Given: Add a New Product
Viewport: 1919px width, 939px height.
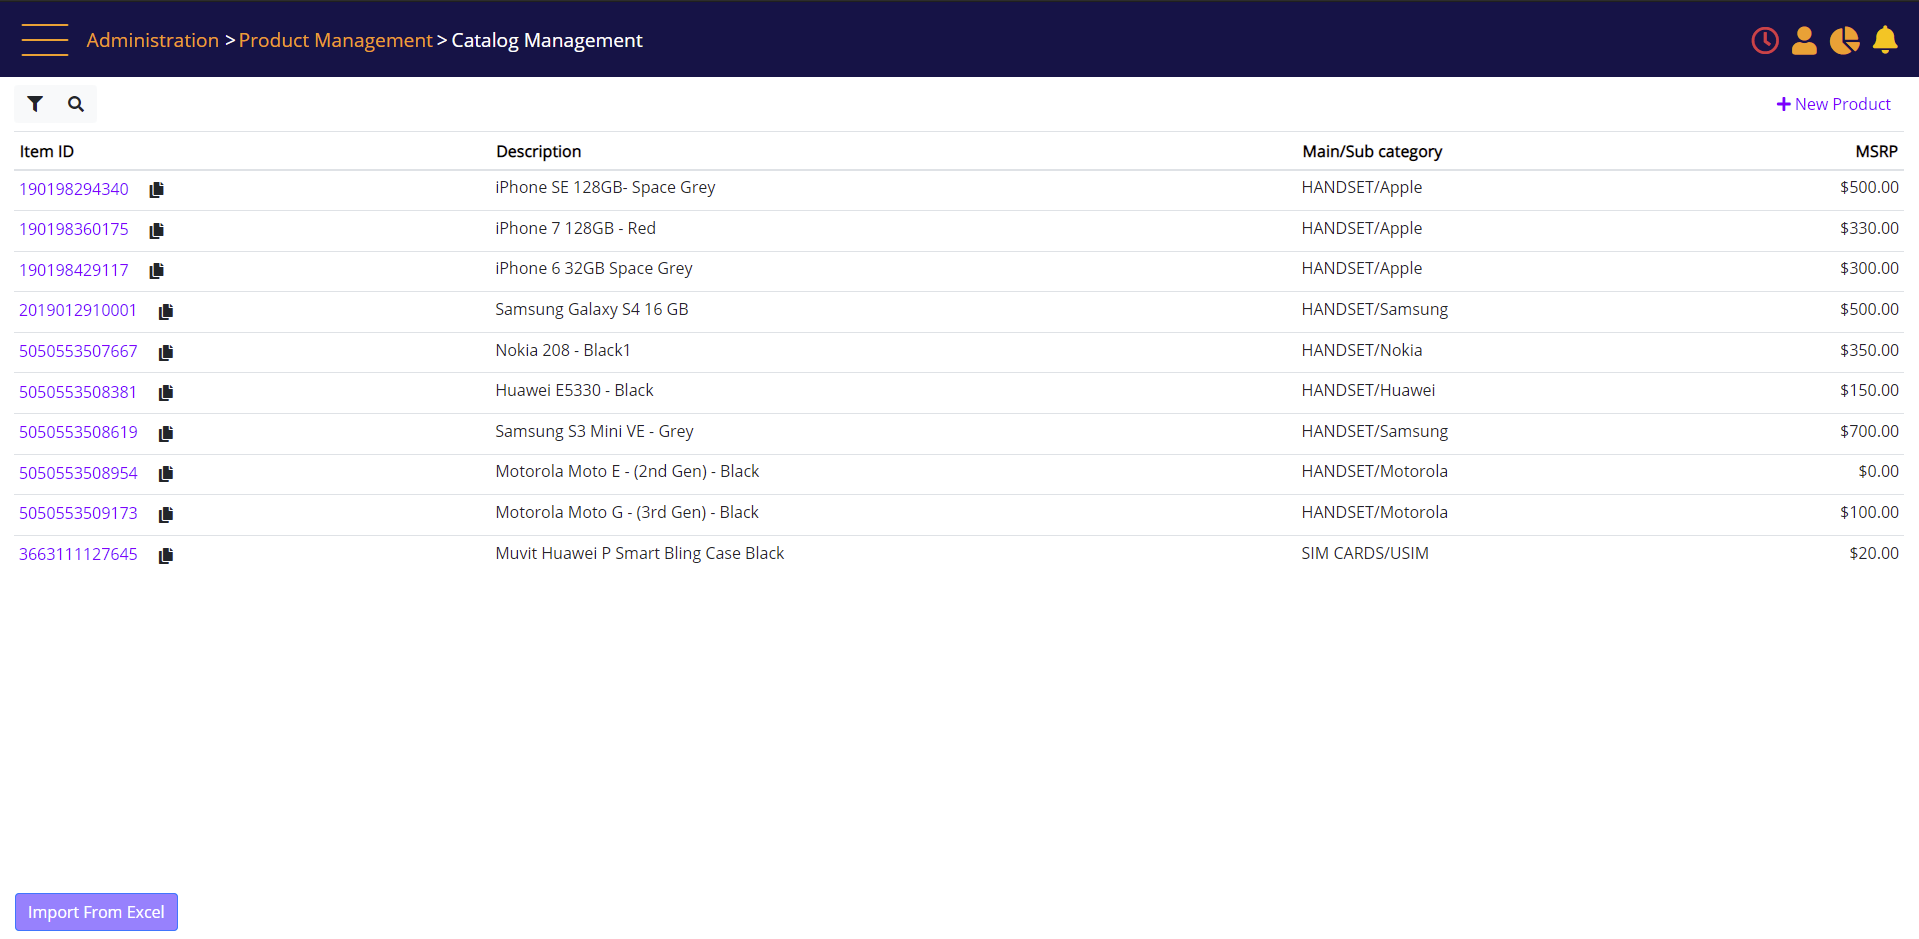Looking at the screenshot, I should point(1833,104).
